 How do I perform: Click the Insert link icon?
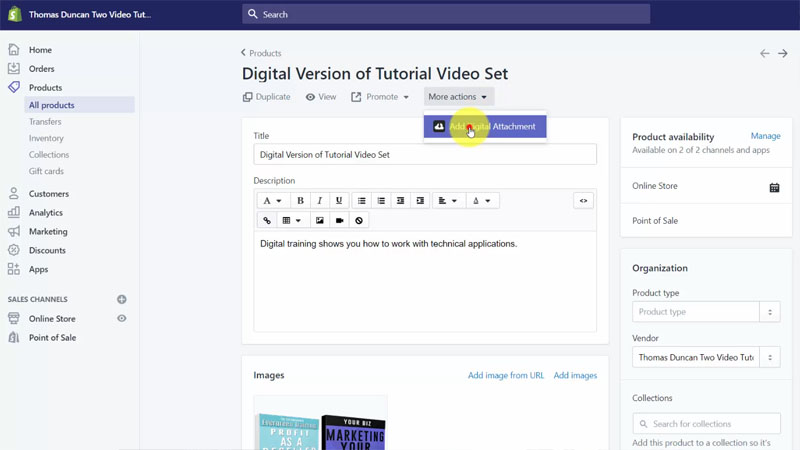267,220
